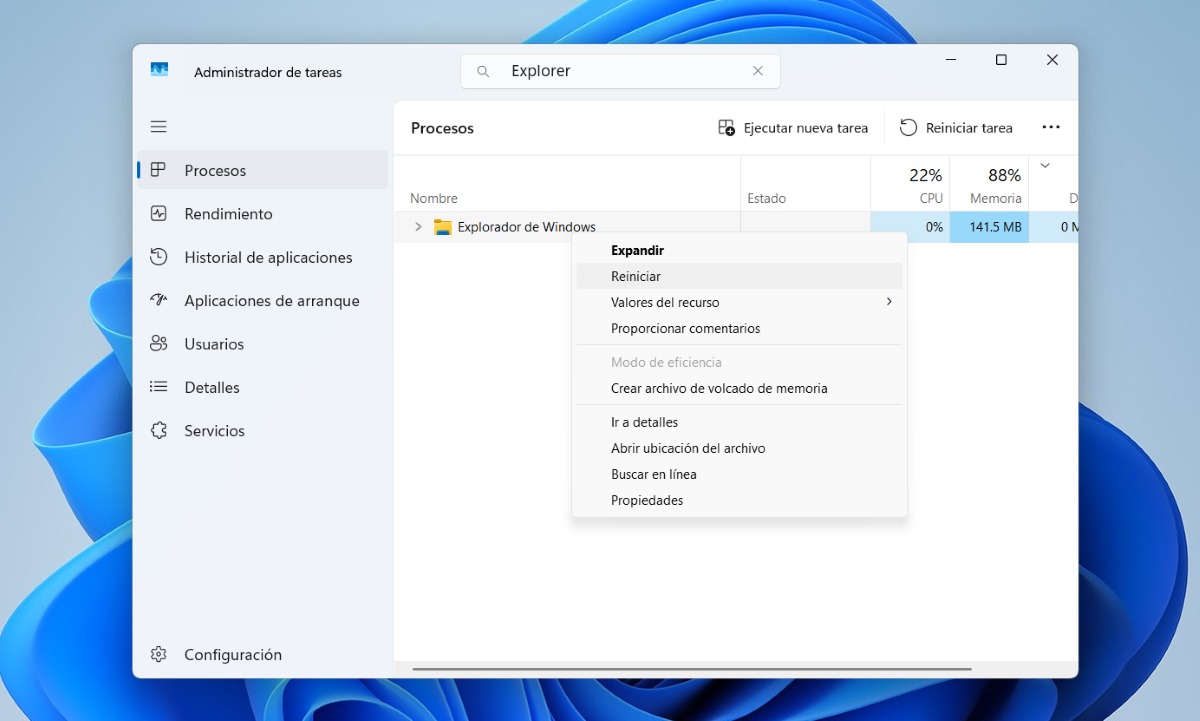Open the Servicios section

pyautogui.click(x=215, y=430)
